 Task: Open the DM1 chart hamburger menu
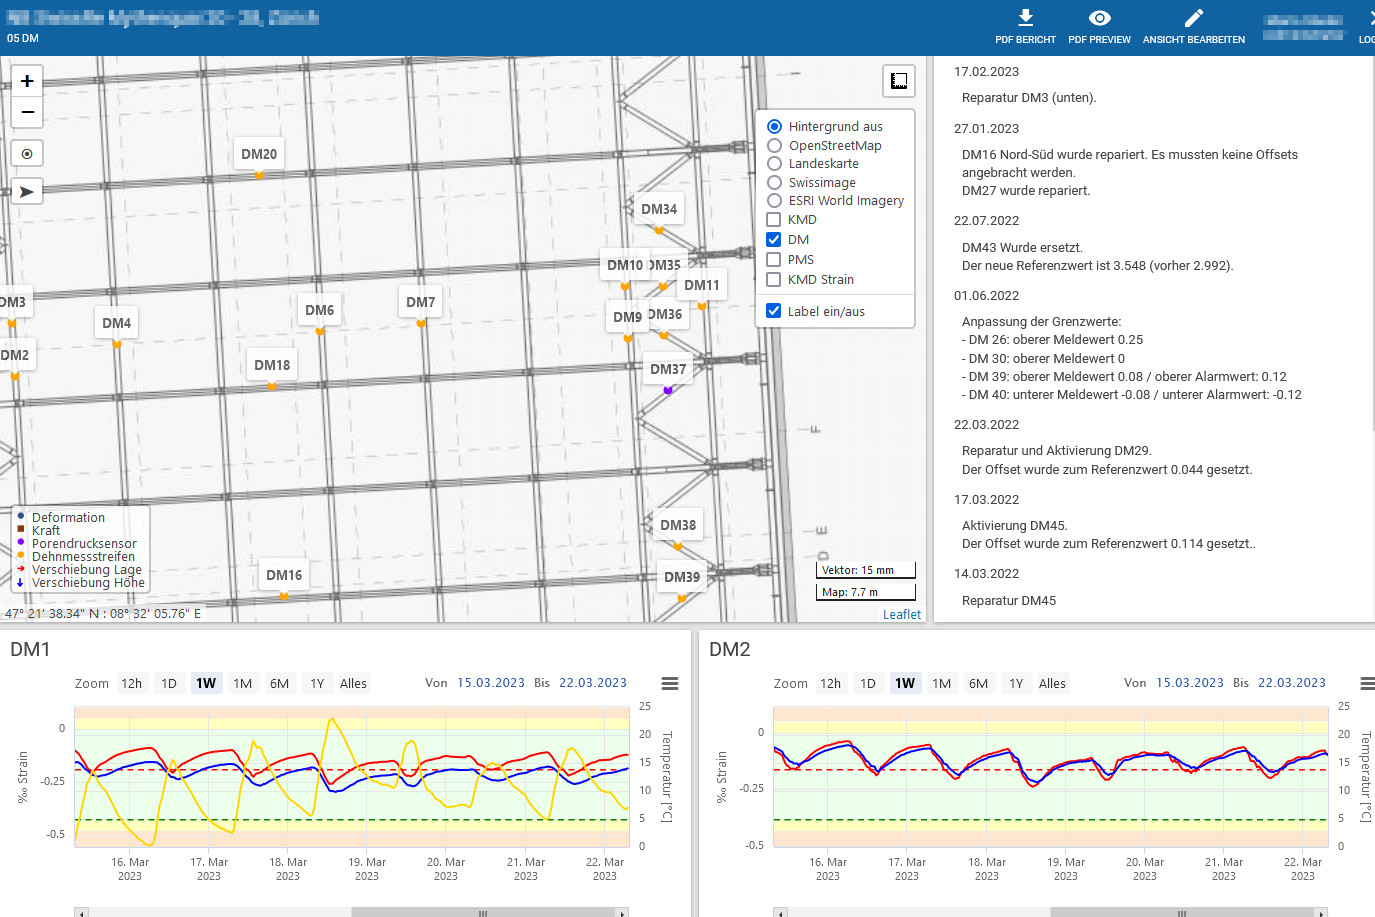670,683
